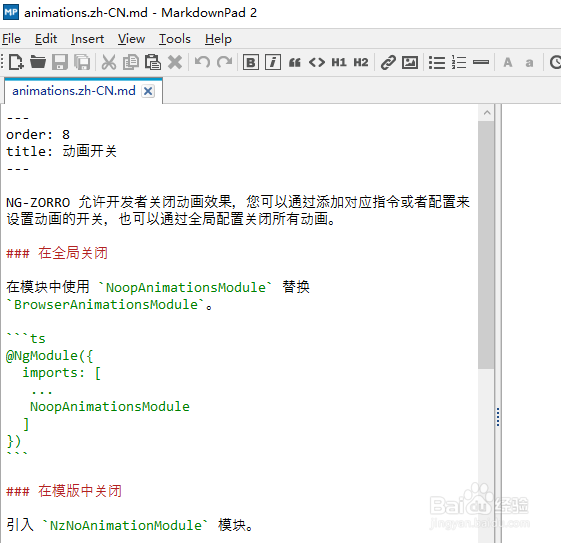Click the 'order: 8' line
Viewport: 561px width, 543px height.
tap(38, 134)
